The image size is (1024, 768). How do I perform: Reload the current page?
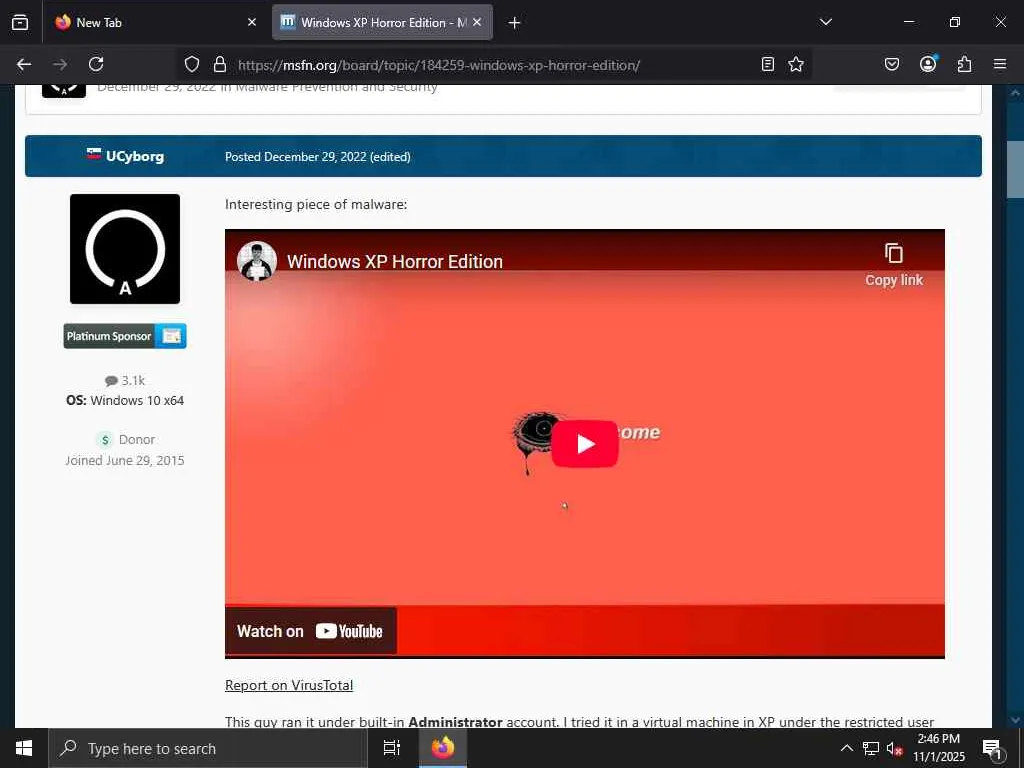click(x=96, y=64)
